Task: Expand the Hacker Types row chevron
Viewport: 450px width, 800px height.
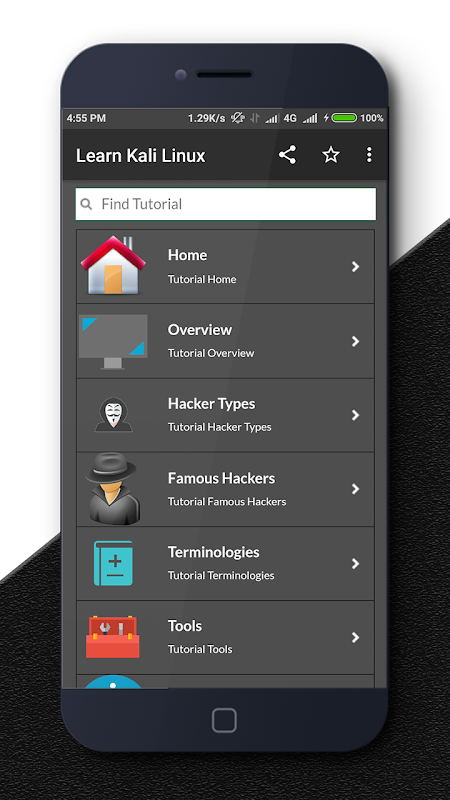Action: (356, 415)
